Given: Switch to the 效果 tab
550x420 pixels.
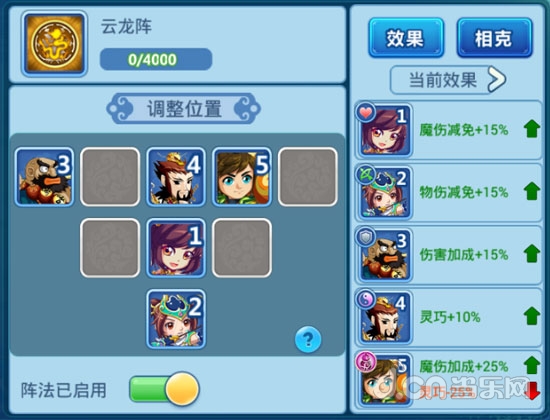Looking at the screenshot, I should [406, 38].
